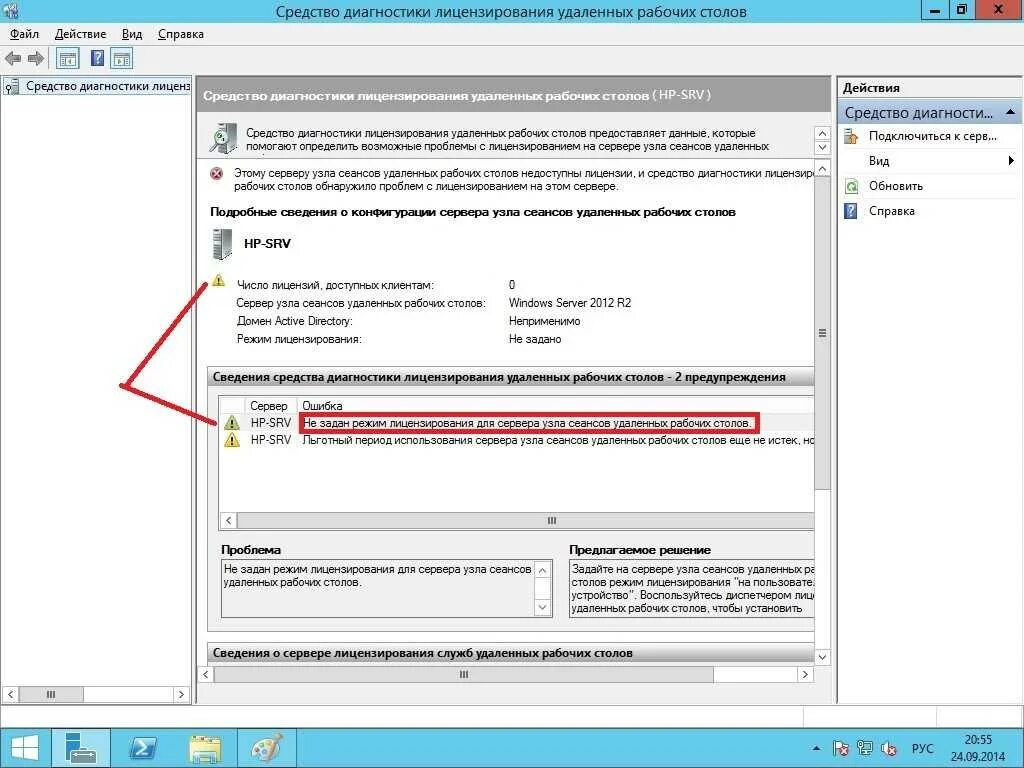1024x768 pixels.
Task: Click the Сервер column header
Action: (269, 406)
